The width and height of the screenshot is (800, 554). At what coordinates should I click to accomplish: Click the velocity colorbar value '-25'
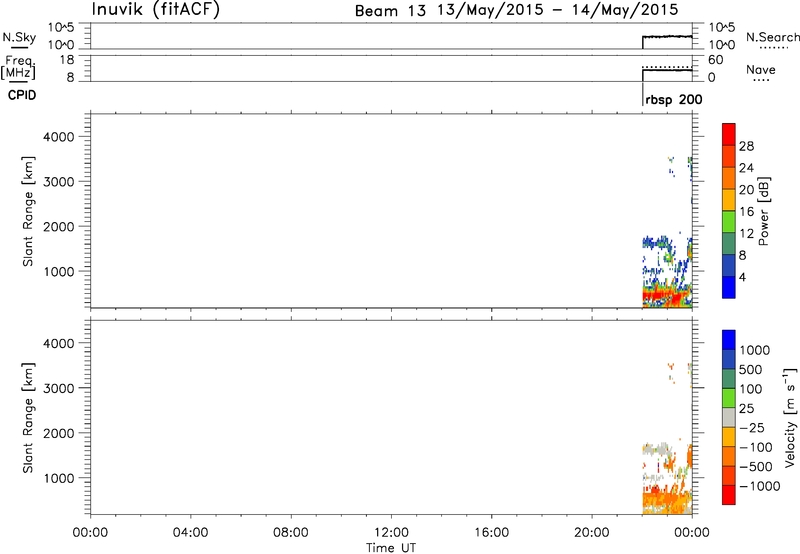click(x=752, y=428)
